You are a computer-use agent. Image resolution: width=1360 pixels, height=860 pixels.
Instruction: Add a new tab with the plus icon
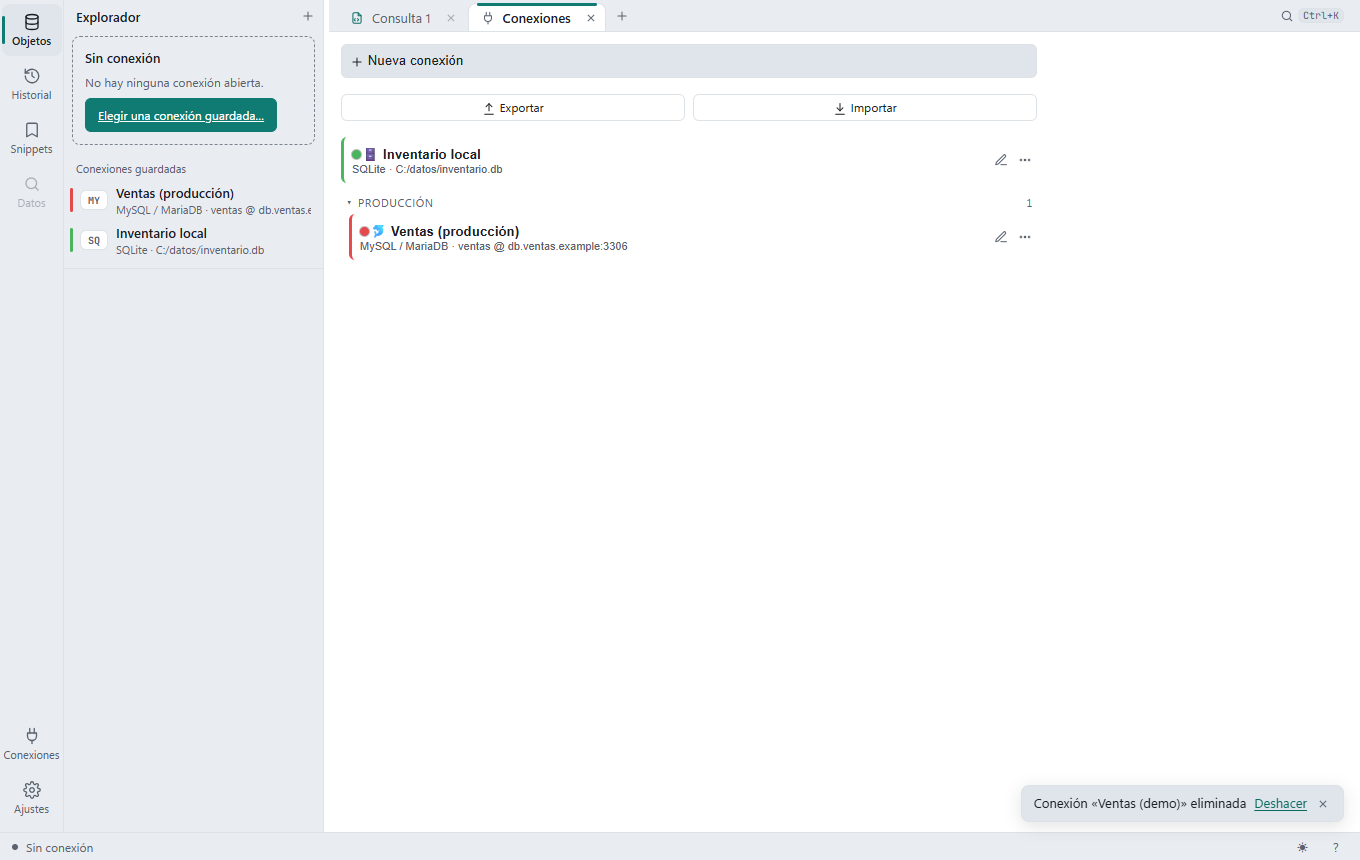click(x=622, y=16)
